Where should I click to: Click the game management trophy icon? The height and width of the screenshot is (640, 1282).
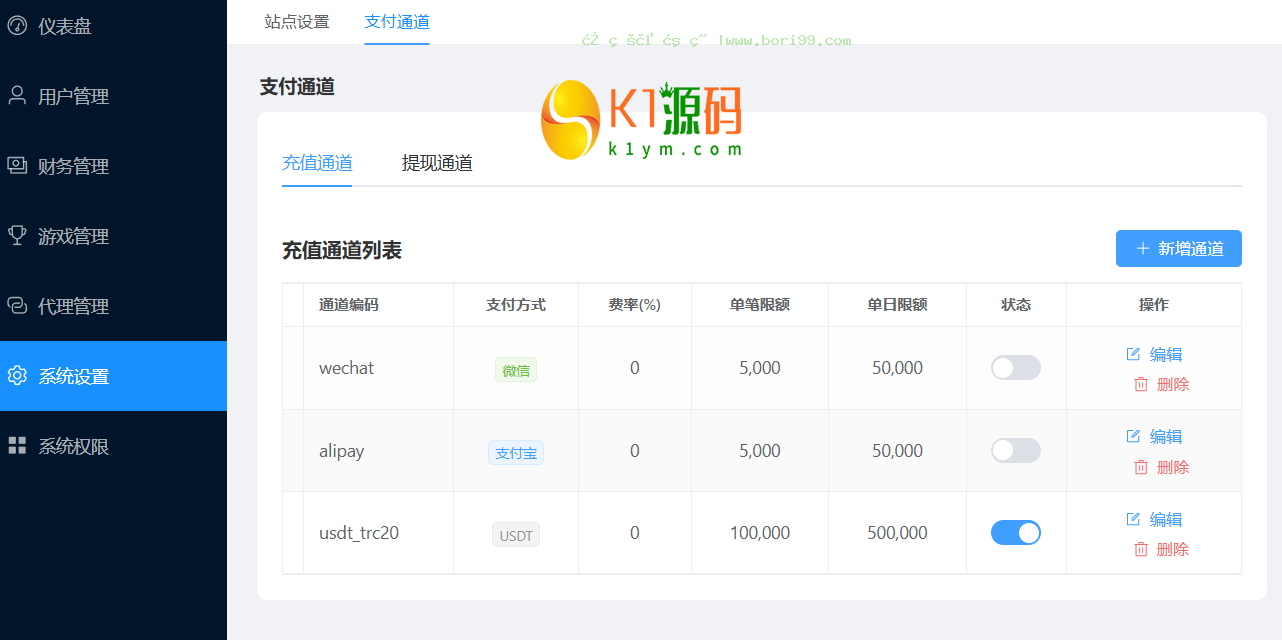click(x=17, y=236)
